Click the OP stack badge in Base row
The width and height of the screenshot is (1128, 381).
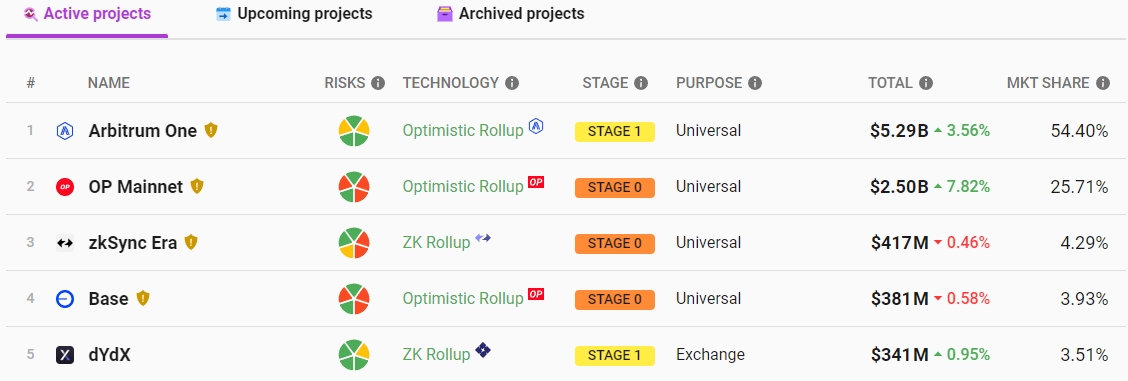(536, 293)
